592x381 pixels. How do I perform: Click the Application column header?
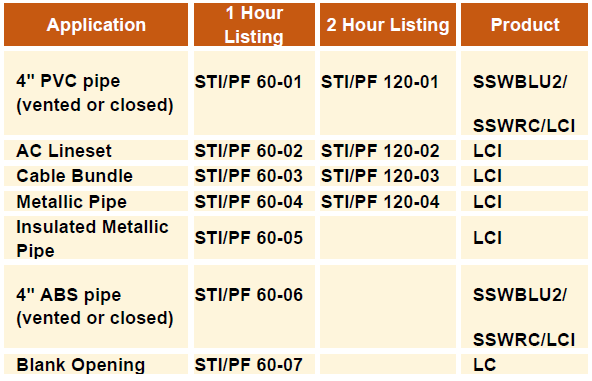pyautogui.click(x=96, y=25)
